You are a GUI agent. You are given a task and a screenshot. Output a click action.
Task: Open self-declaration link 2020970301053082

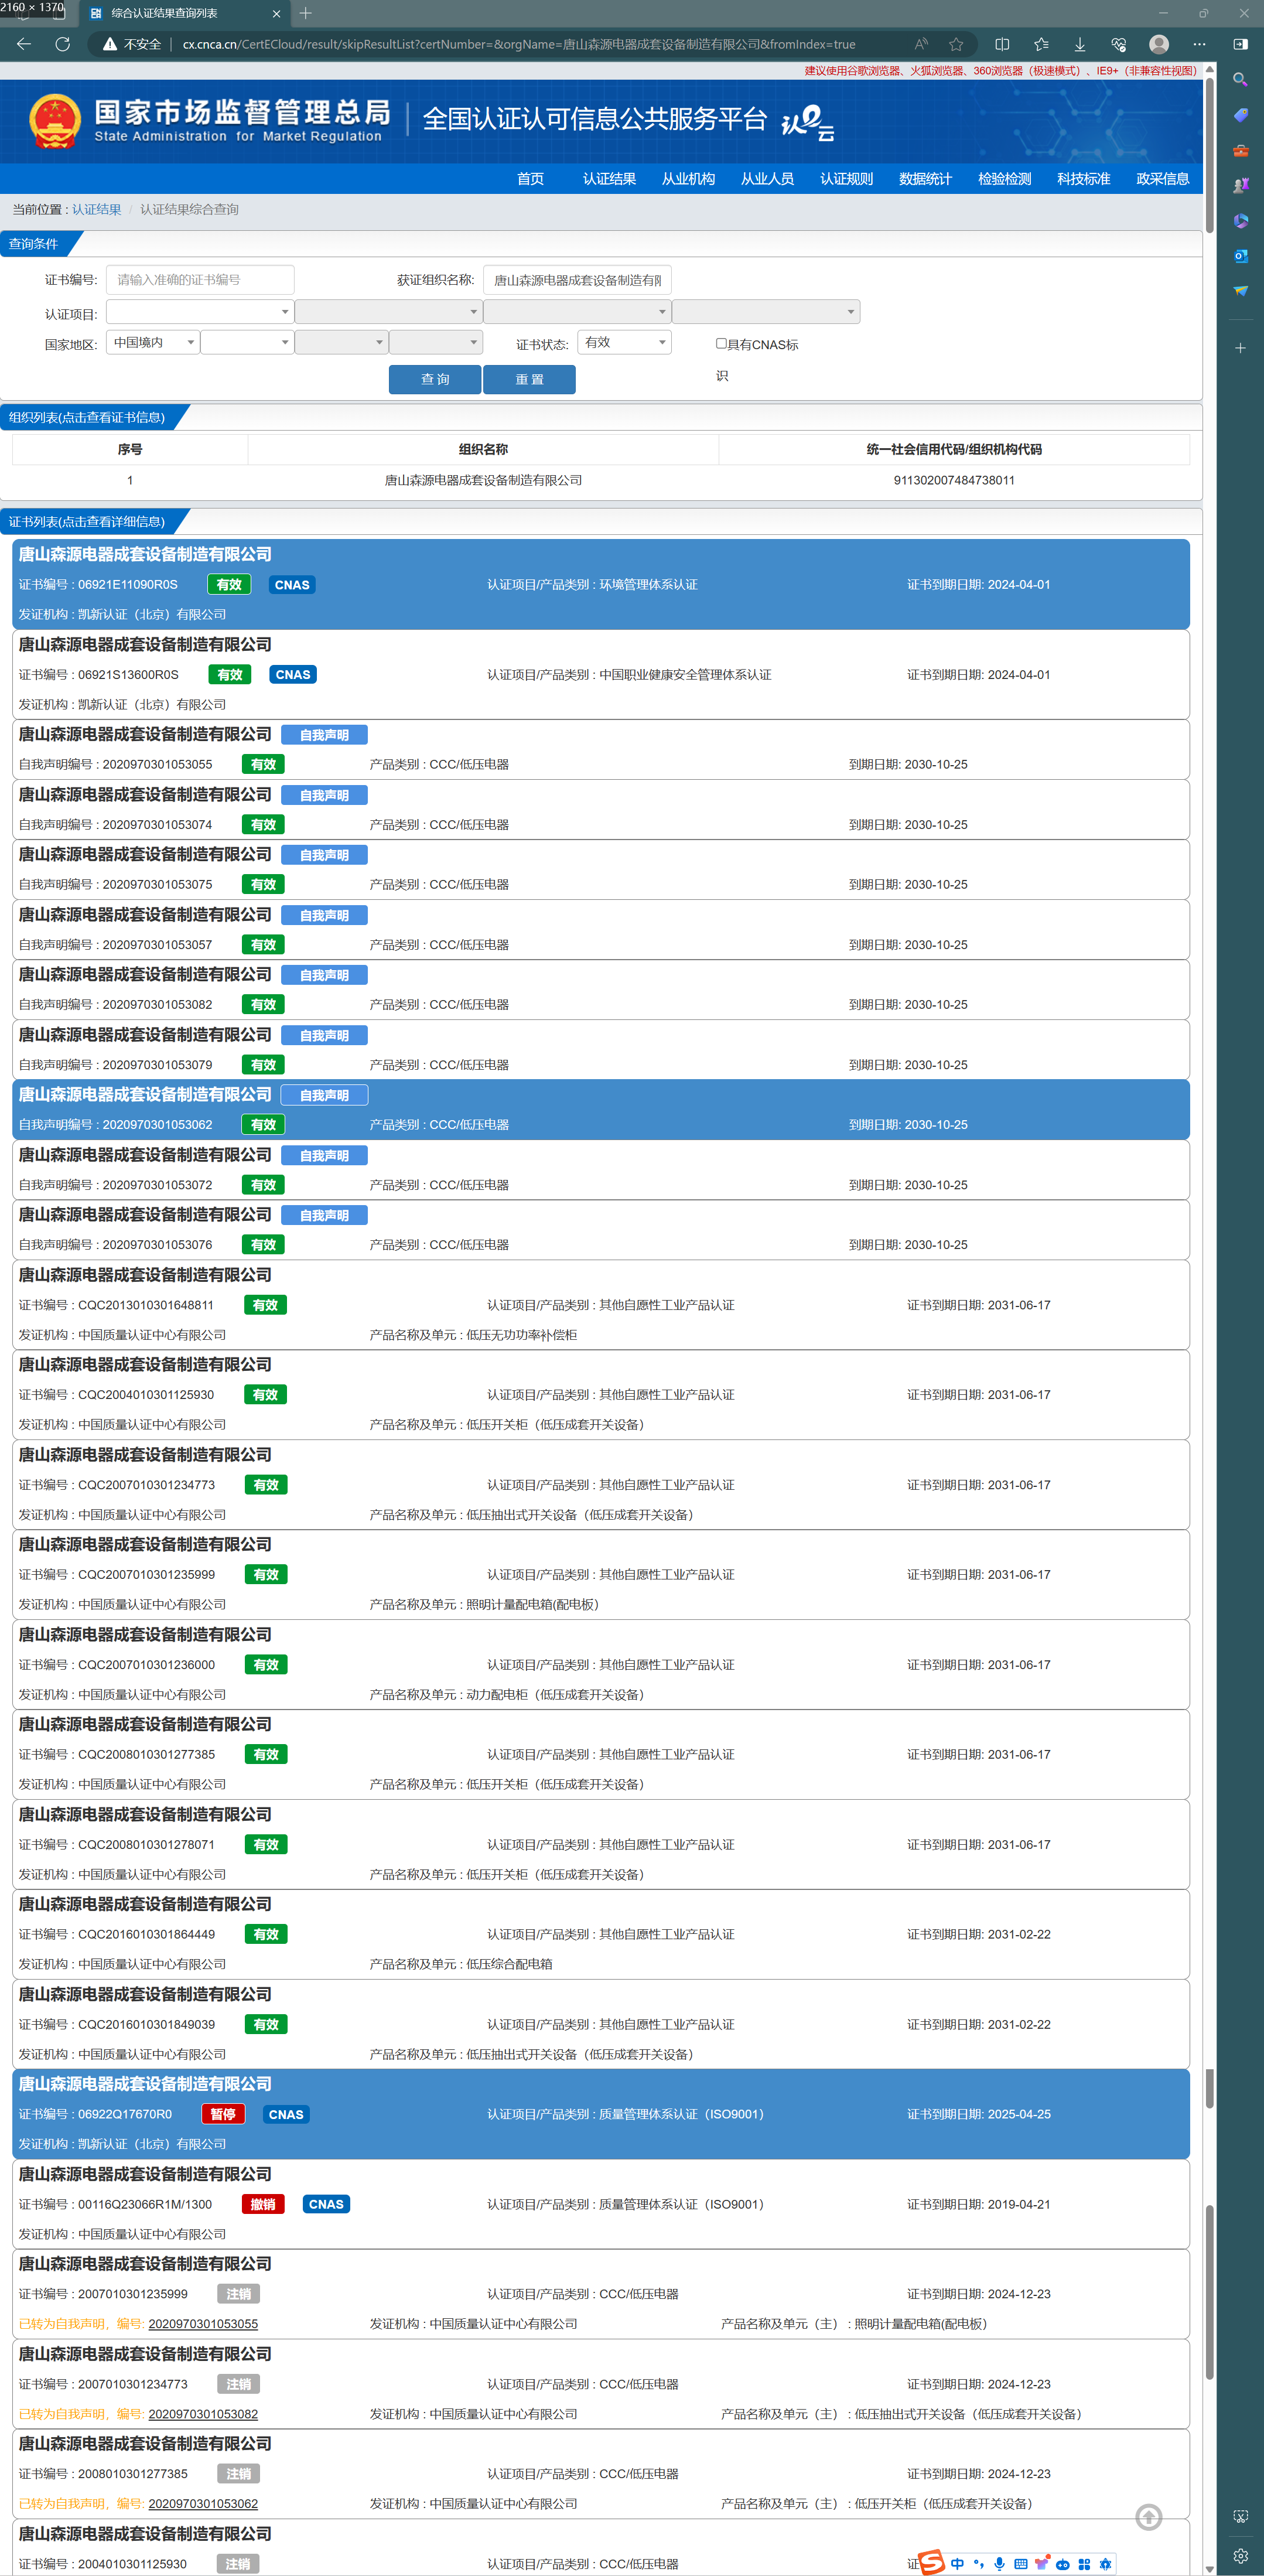[203, 2414]
